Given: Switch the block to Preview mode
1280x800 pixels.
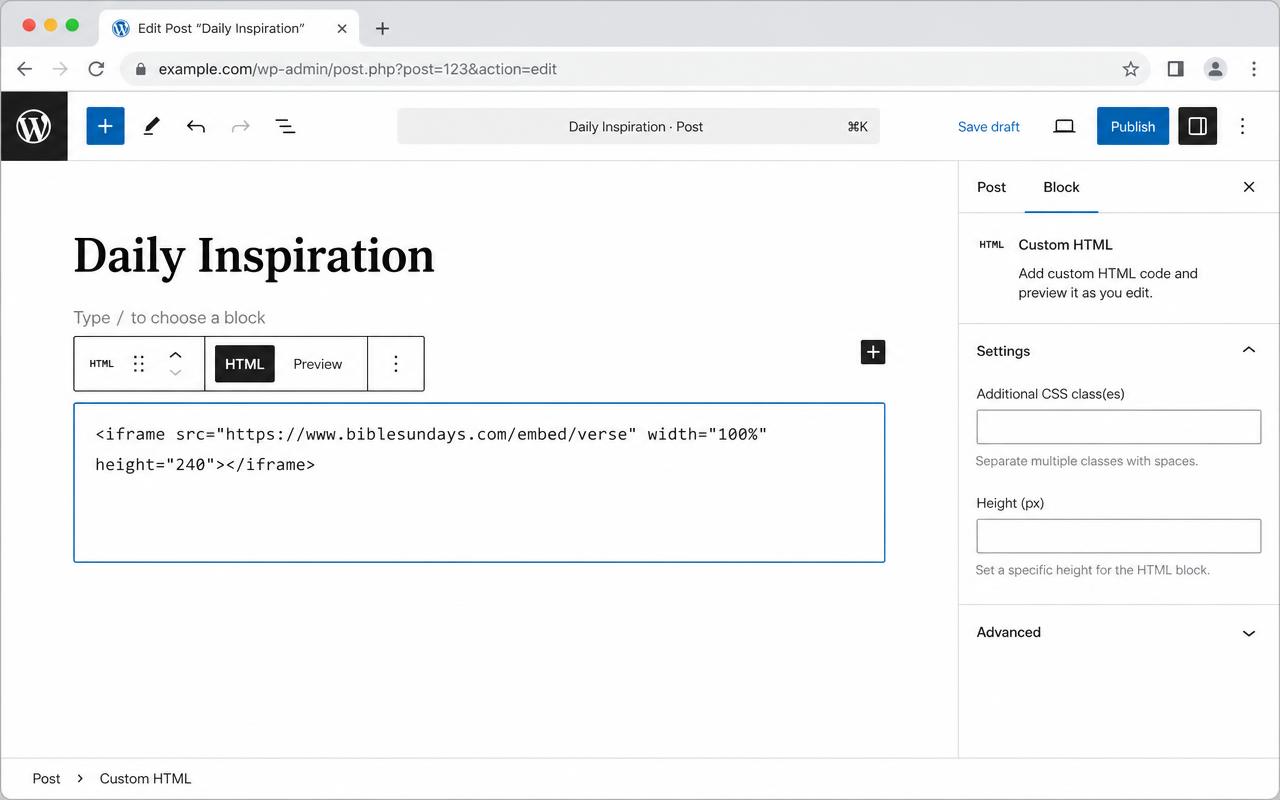Looking at the screenshot, I should pos(318,364).
